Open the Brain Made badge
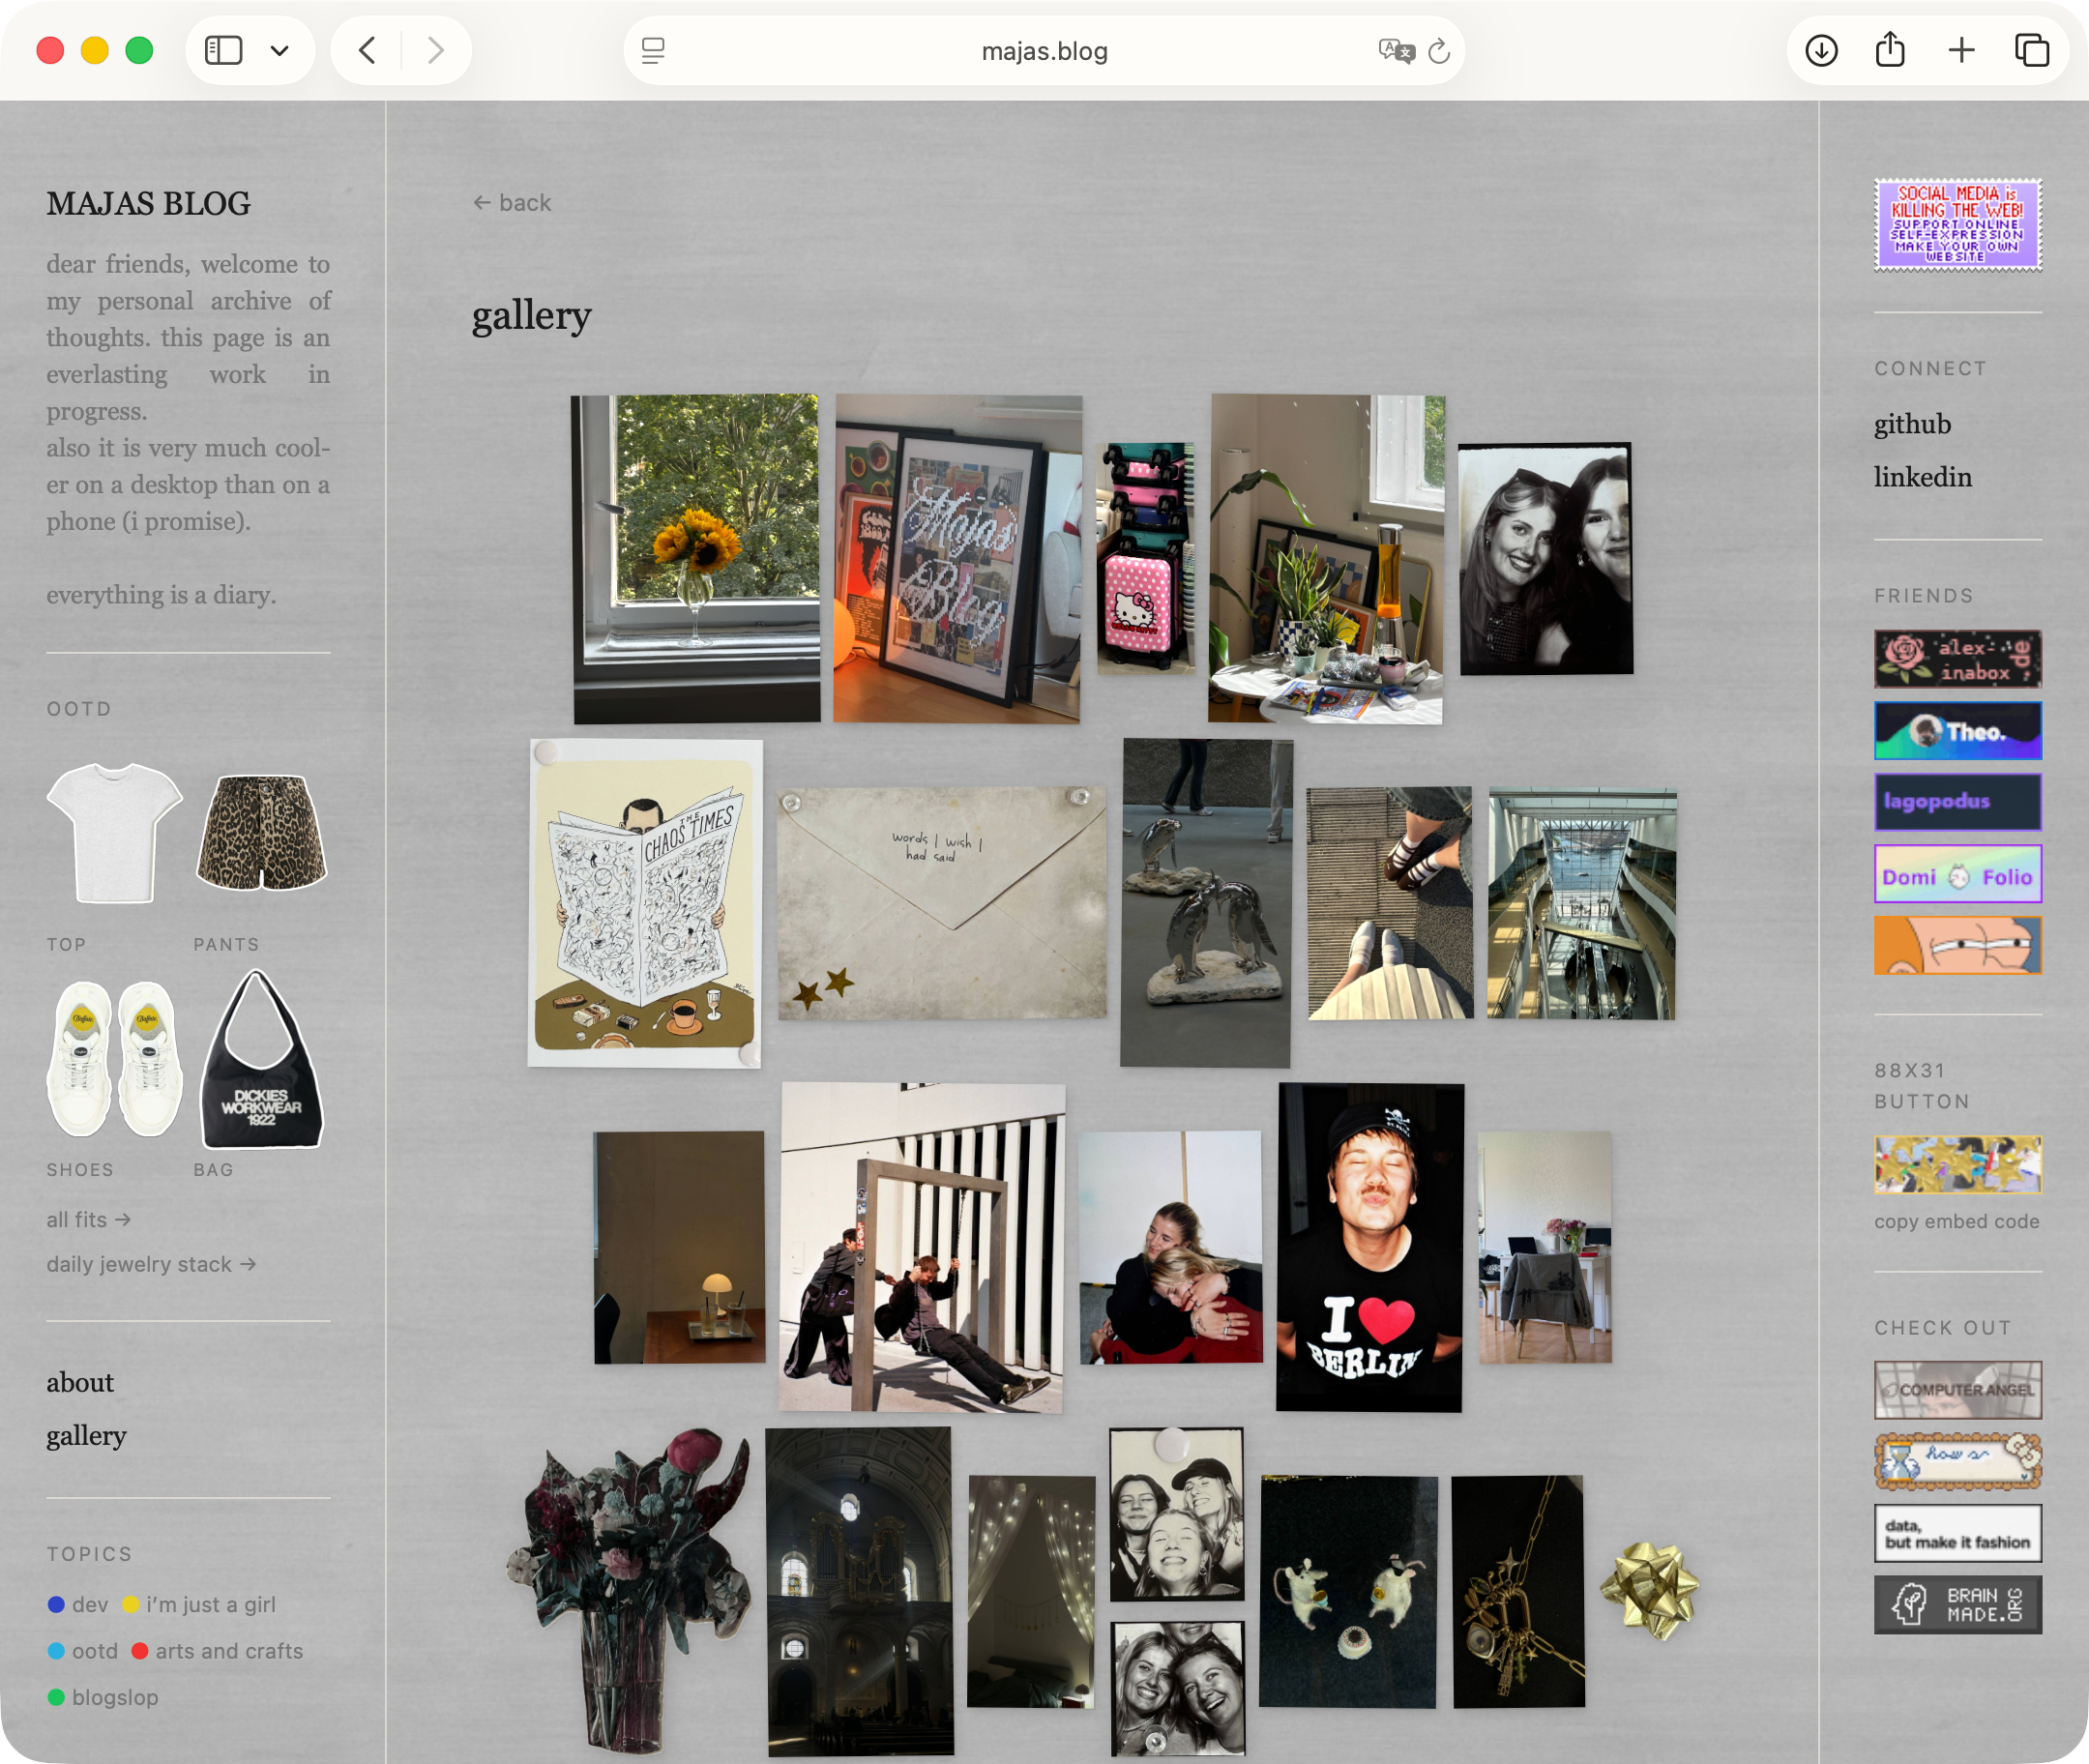The width and height of the screenshot is (2089, 1764). [x=1958, y=1605]
